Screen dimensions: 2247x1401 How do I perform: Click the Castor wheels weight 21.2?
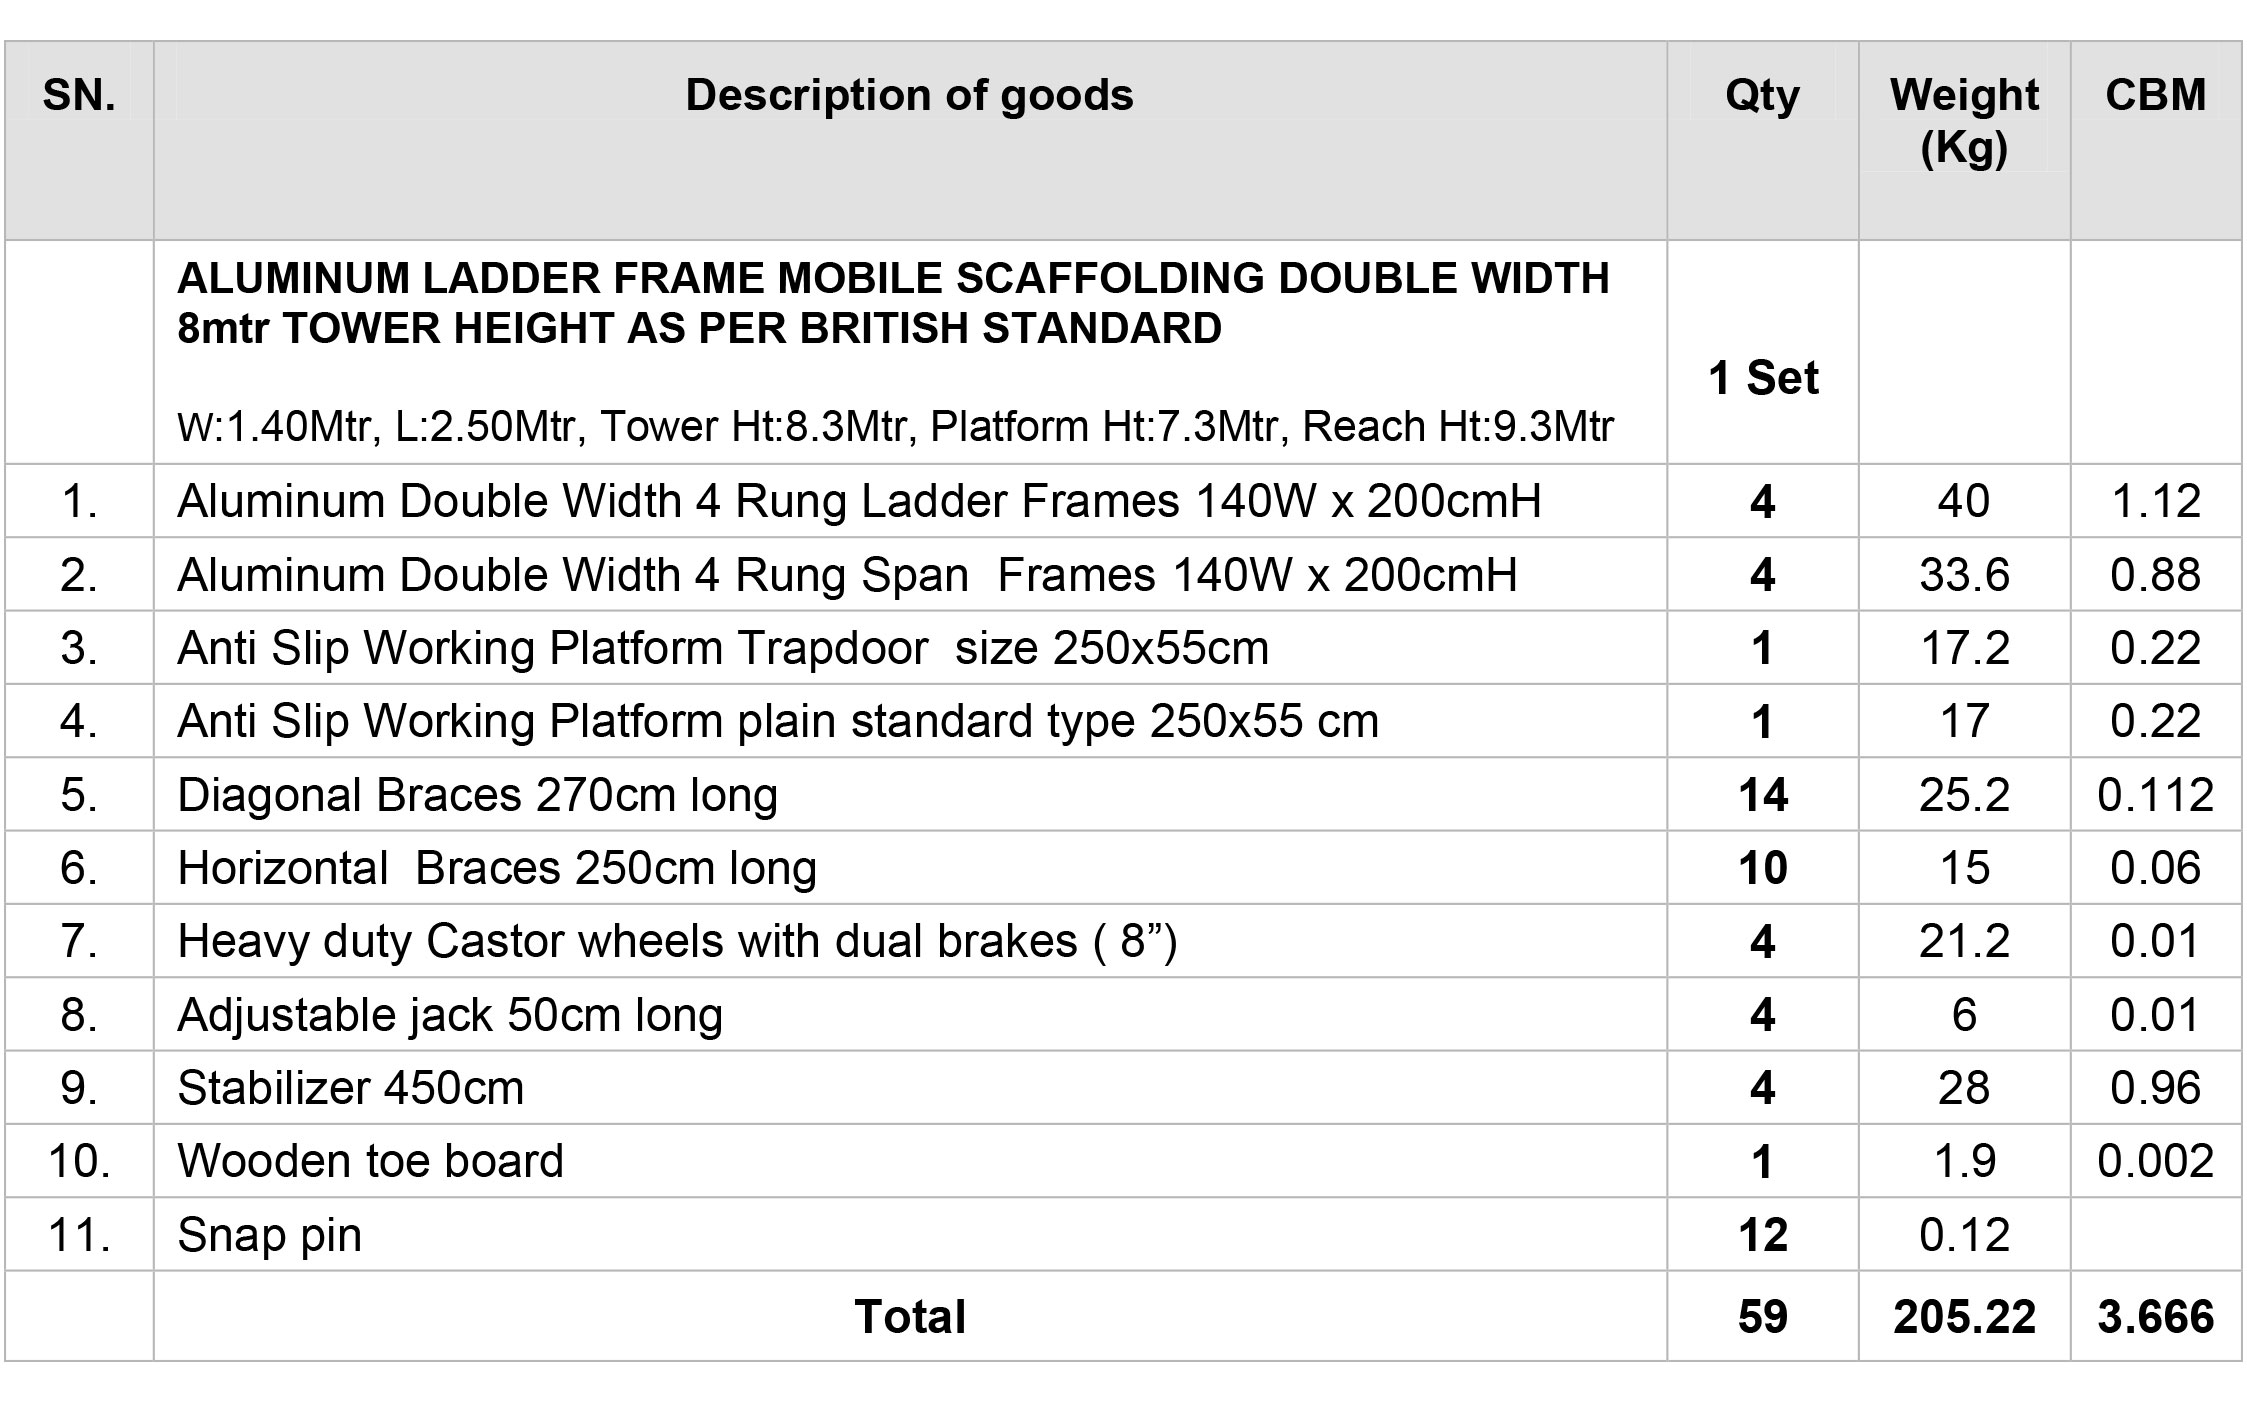point(1964,941)
